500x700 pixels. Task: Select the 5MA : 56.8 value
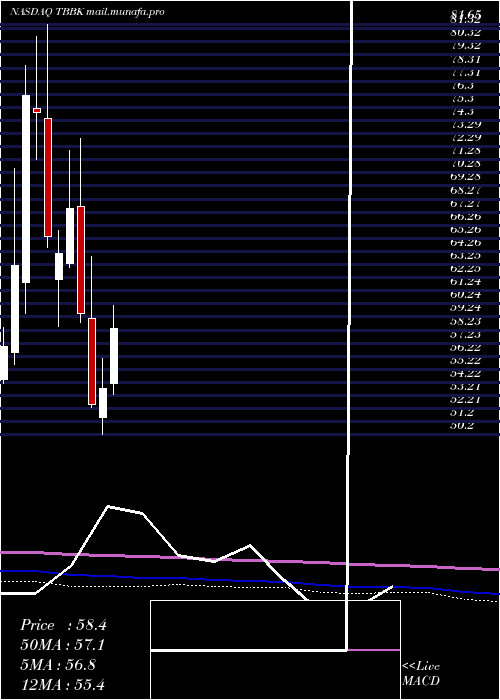click(x=58, y=665)
